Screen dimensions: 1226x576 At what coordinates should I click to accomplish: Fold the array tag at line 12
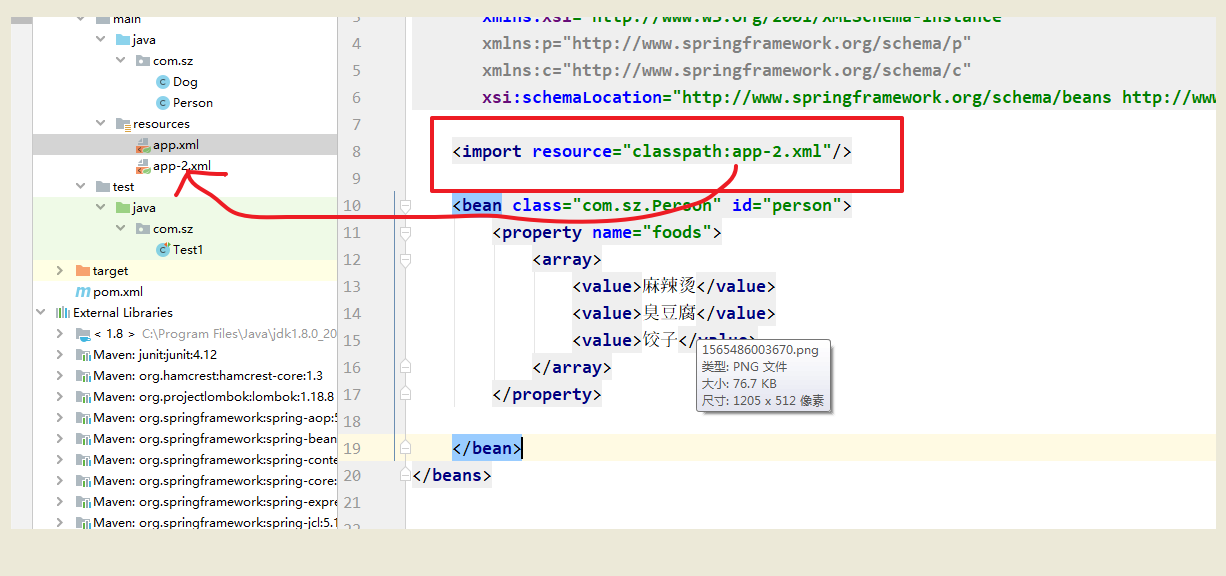click(x=405, y=260)
